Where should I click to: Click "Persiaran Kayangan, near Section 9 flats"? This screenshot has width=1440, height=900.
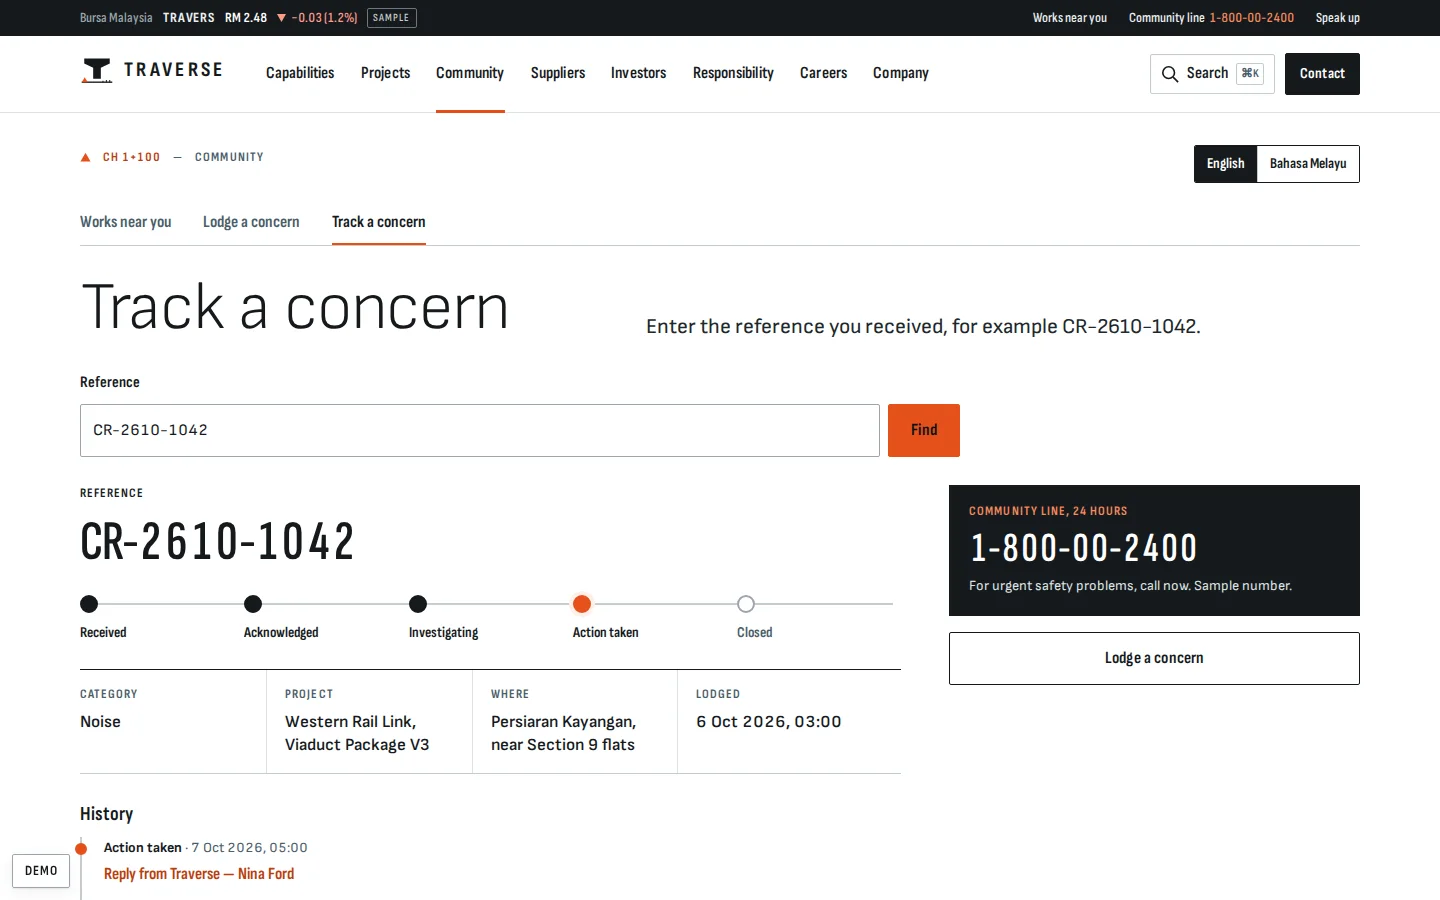coord(563,733)
